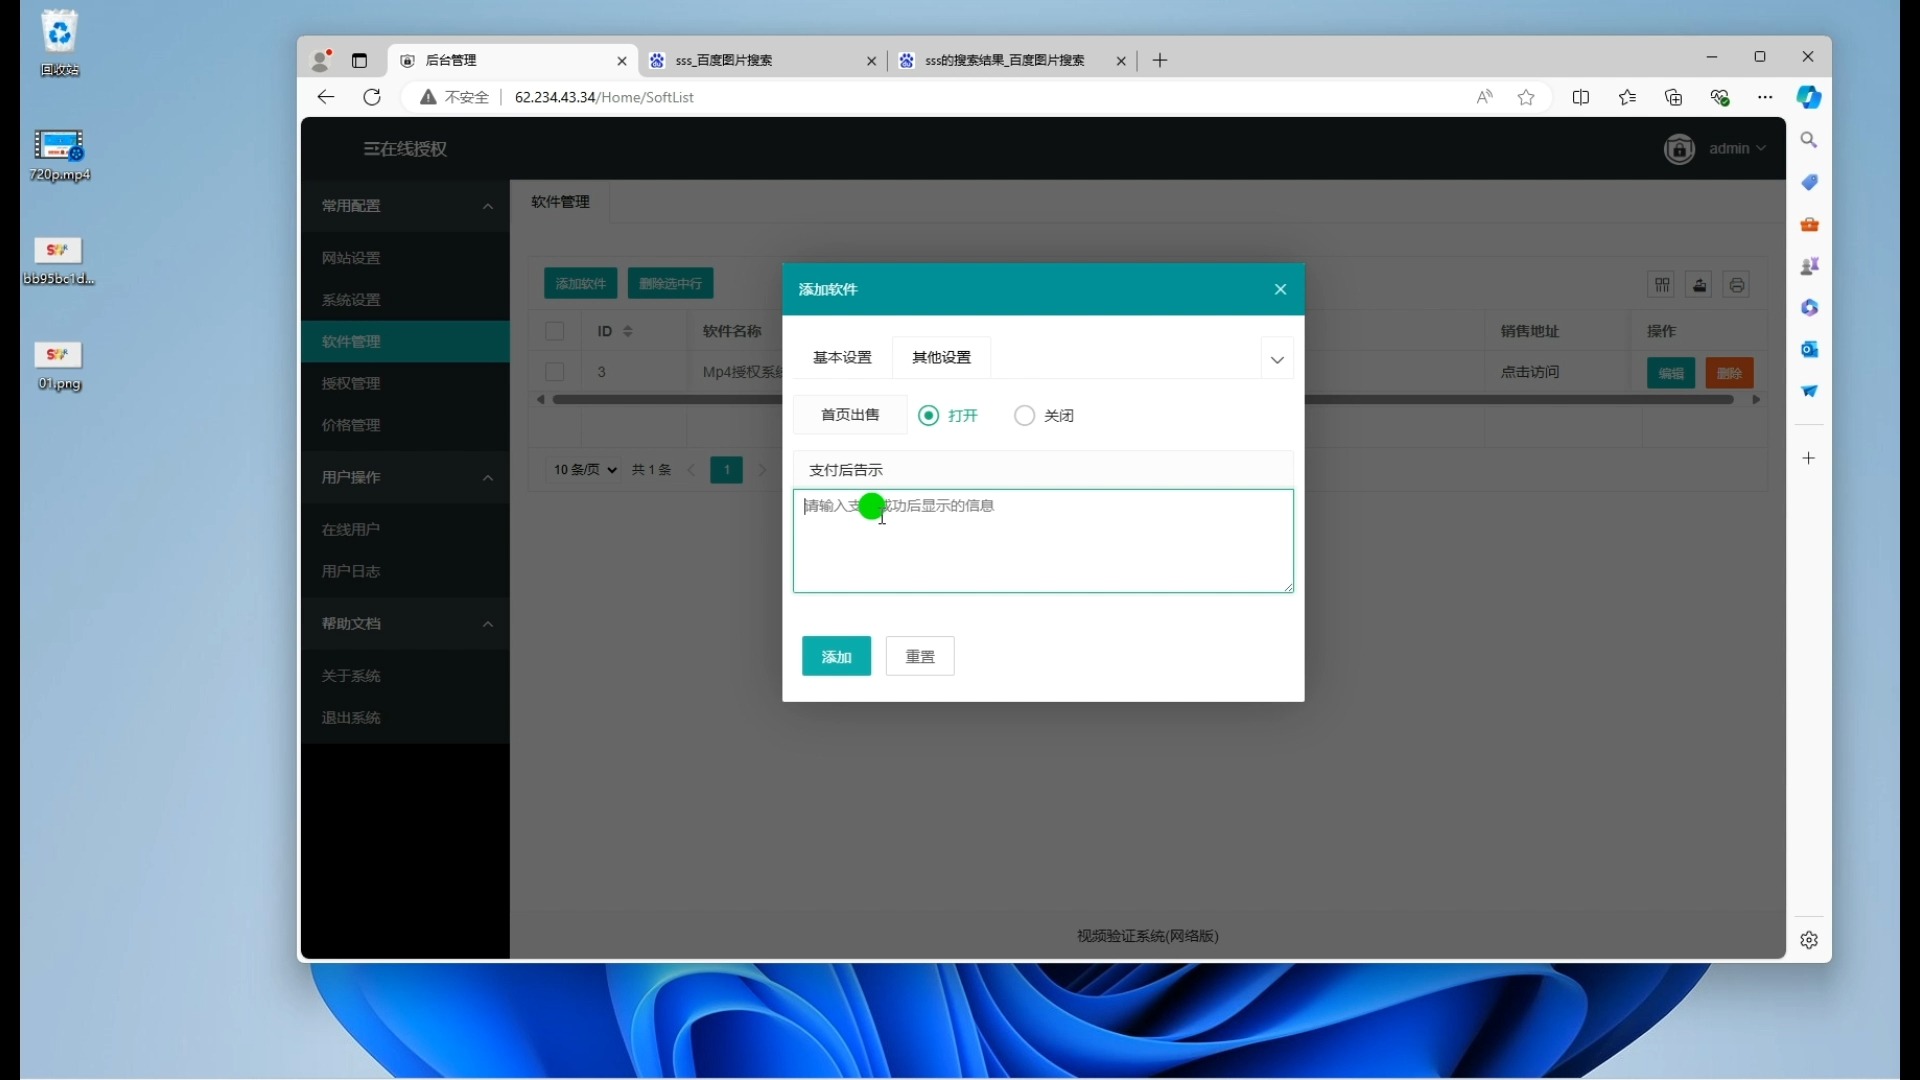Click the 支付后告示 text input area

[x=1043, y=540]
